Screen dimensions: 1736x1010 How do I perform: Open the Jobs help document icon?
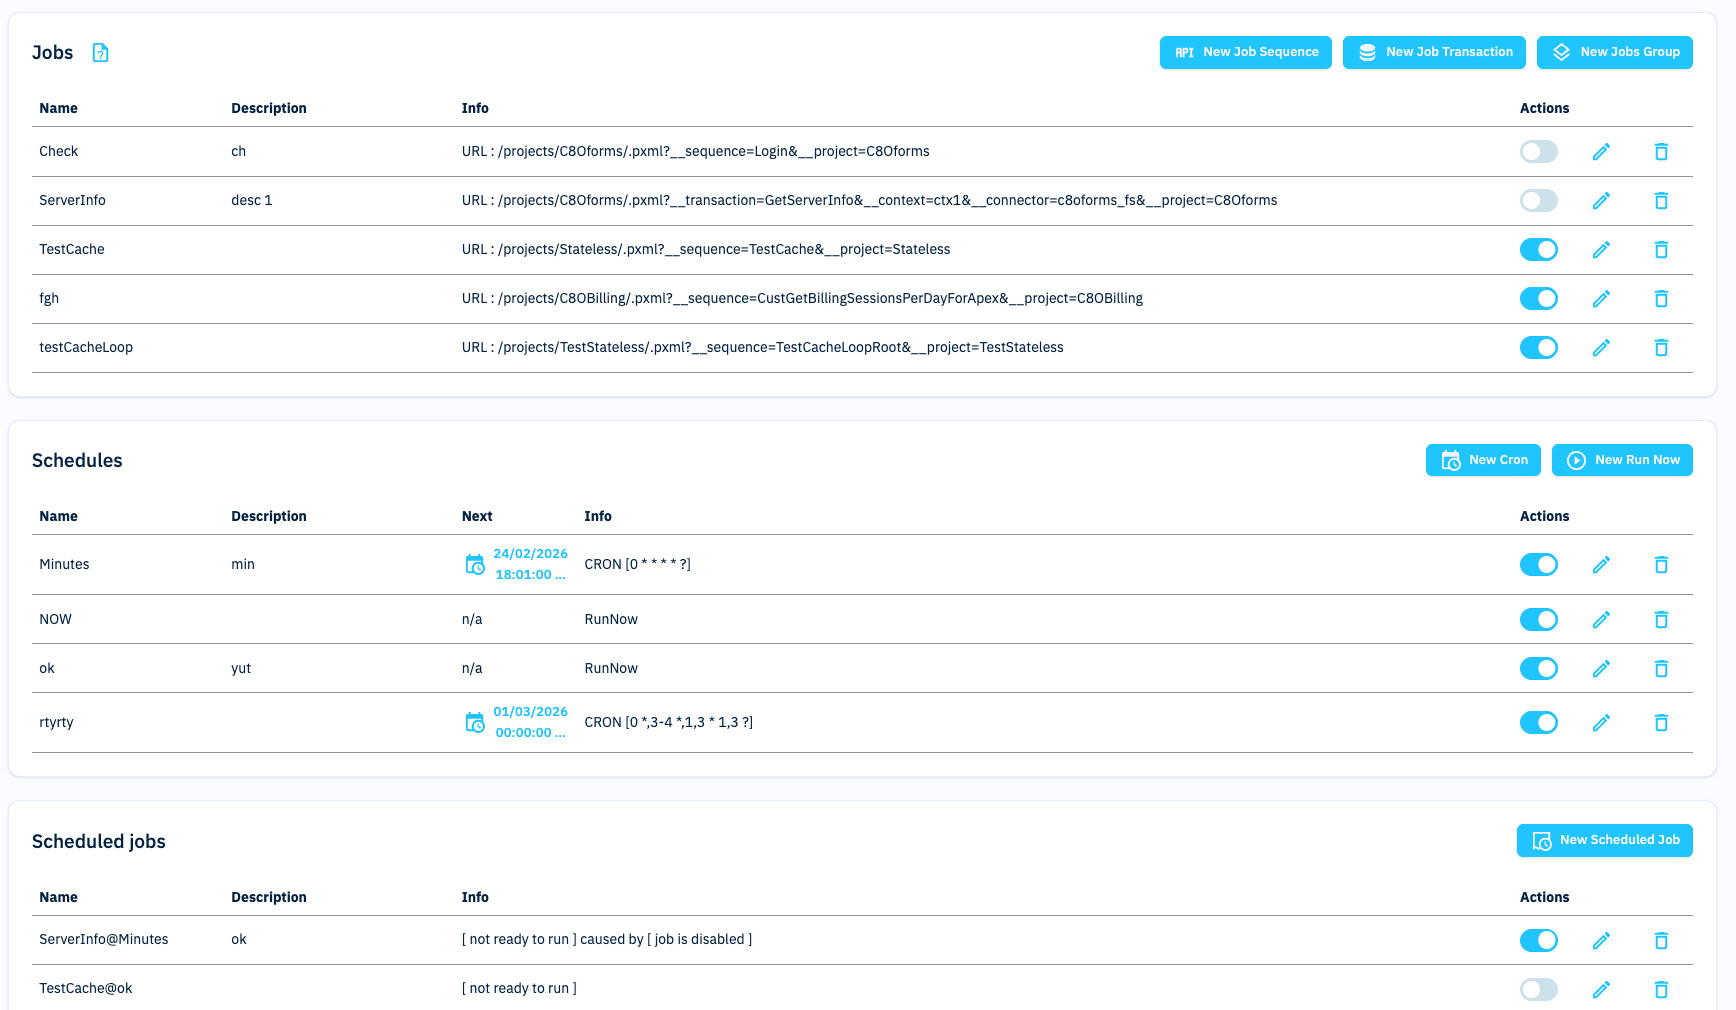pos(100,53)
